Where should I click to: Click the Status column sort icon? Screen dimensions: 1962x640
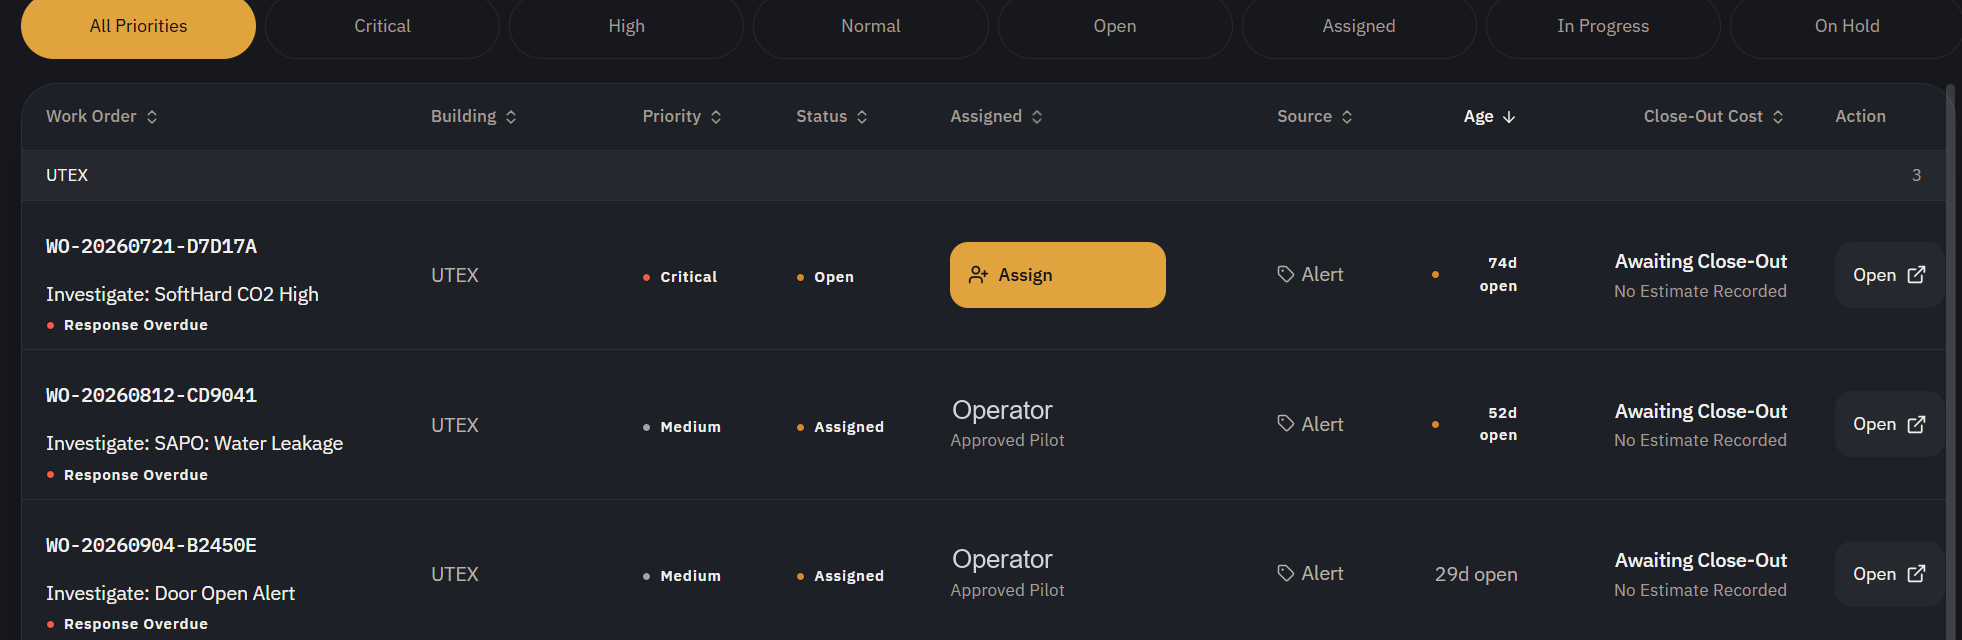tap(862, 117)
